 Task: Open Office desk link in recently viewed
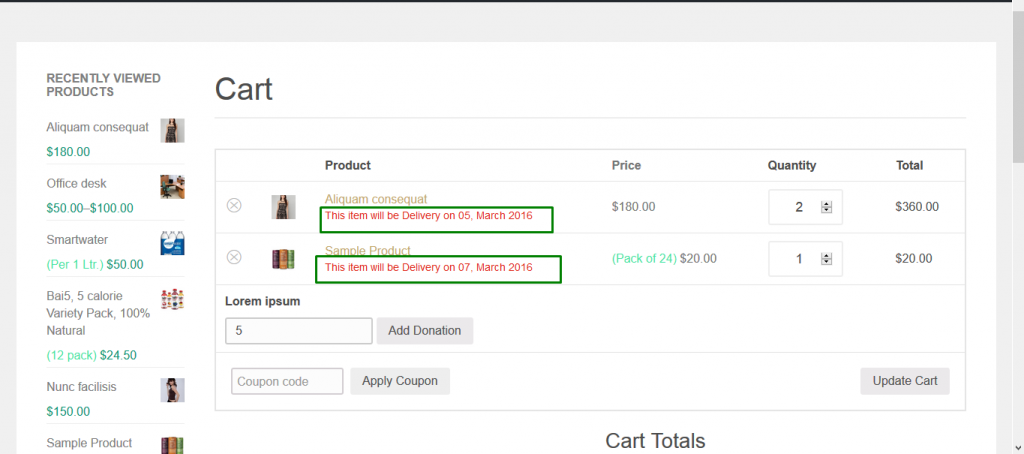[76, 184]
